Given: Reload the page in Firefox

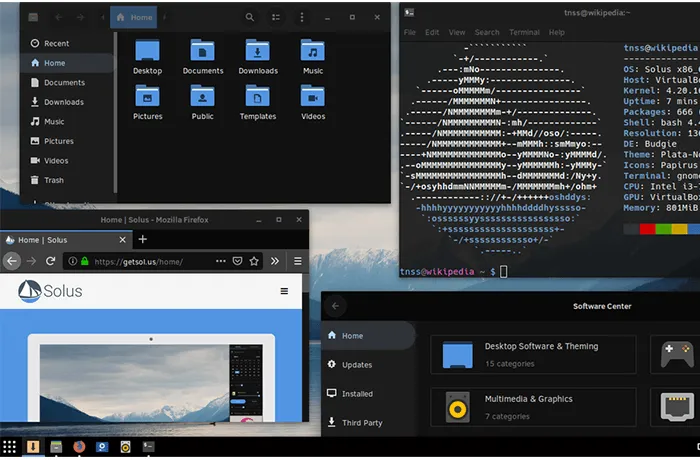Looking at the screenshot, I should [x=50, y=261].
